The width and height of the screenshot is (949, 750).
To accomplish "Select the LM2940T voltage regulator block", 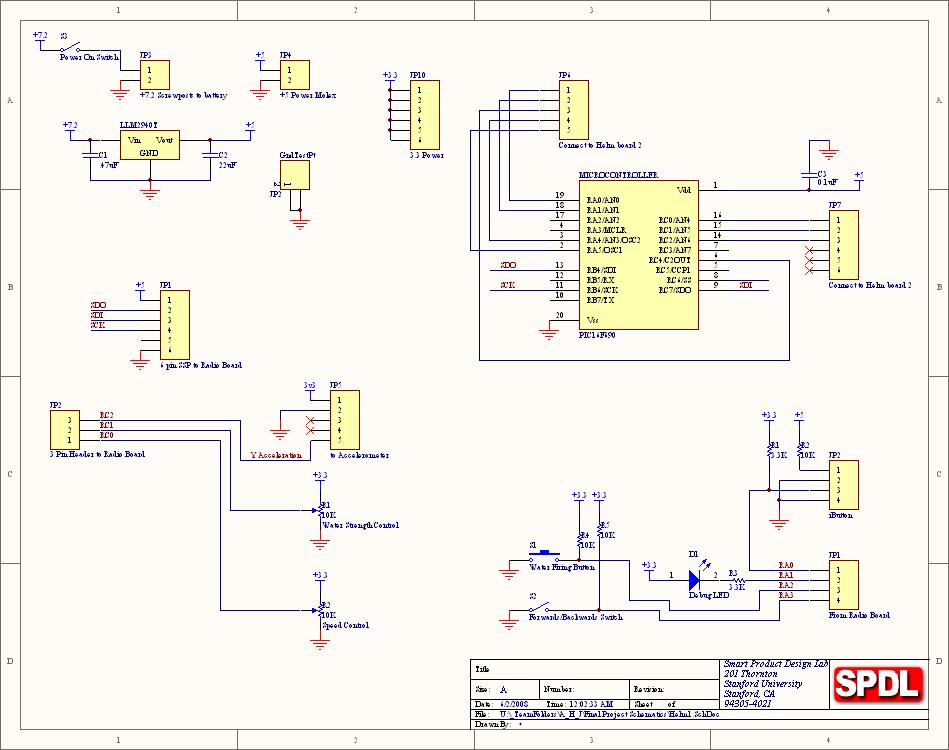I will 149,145.
